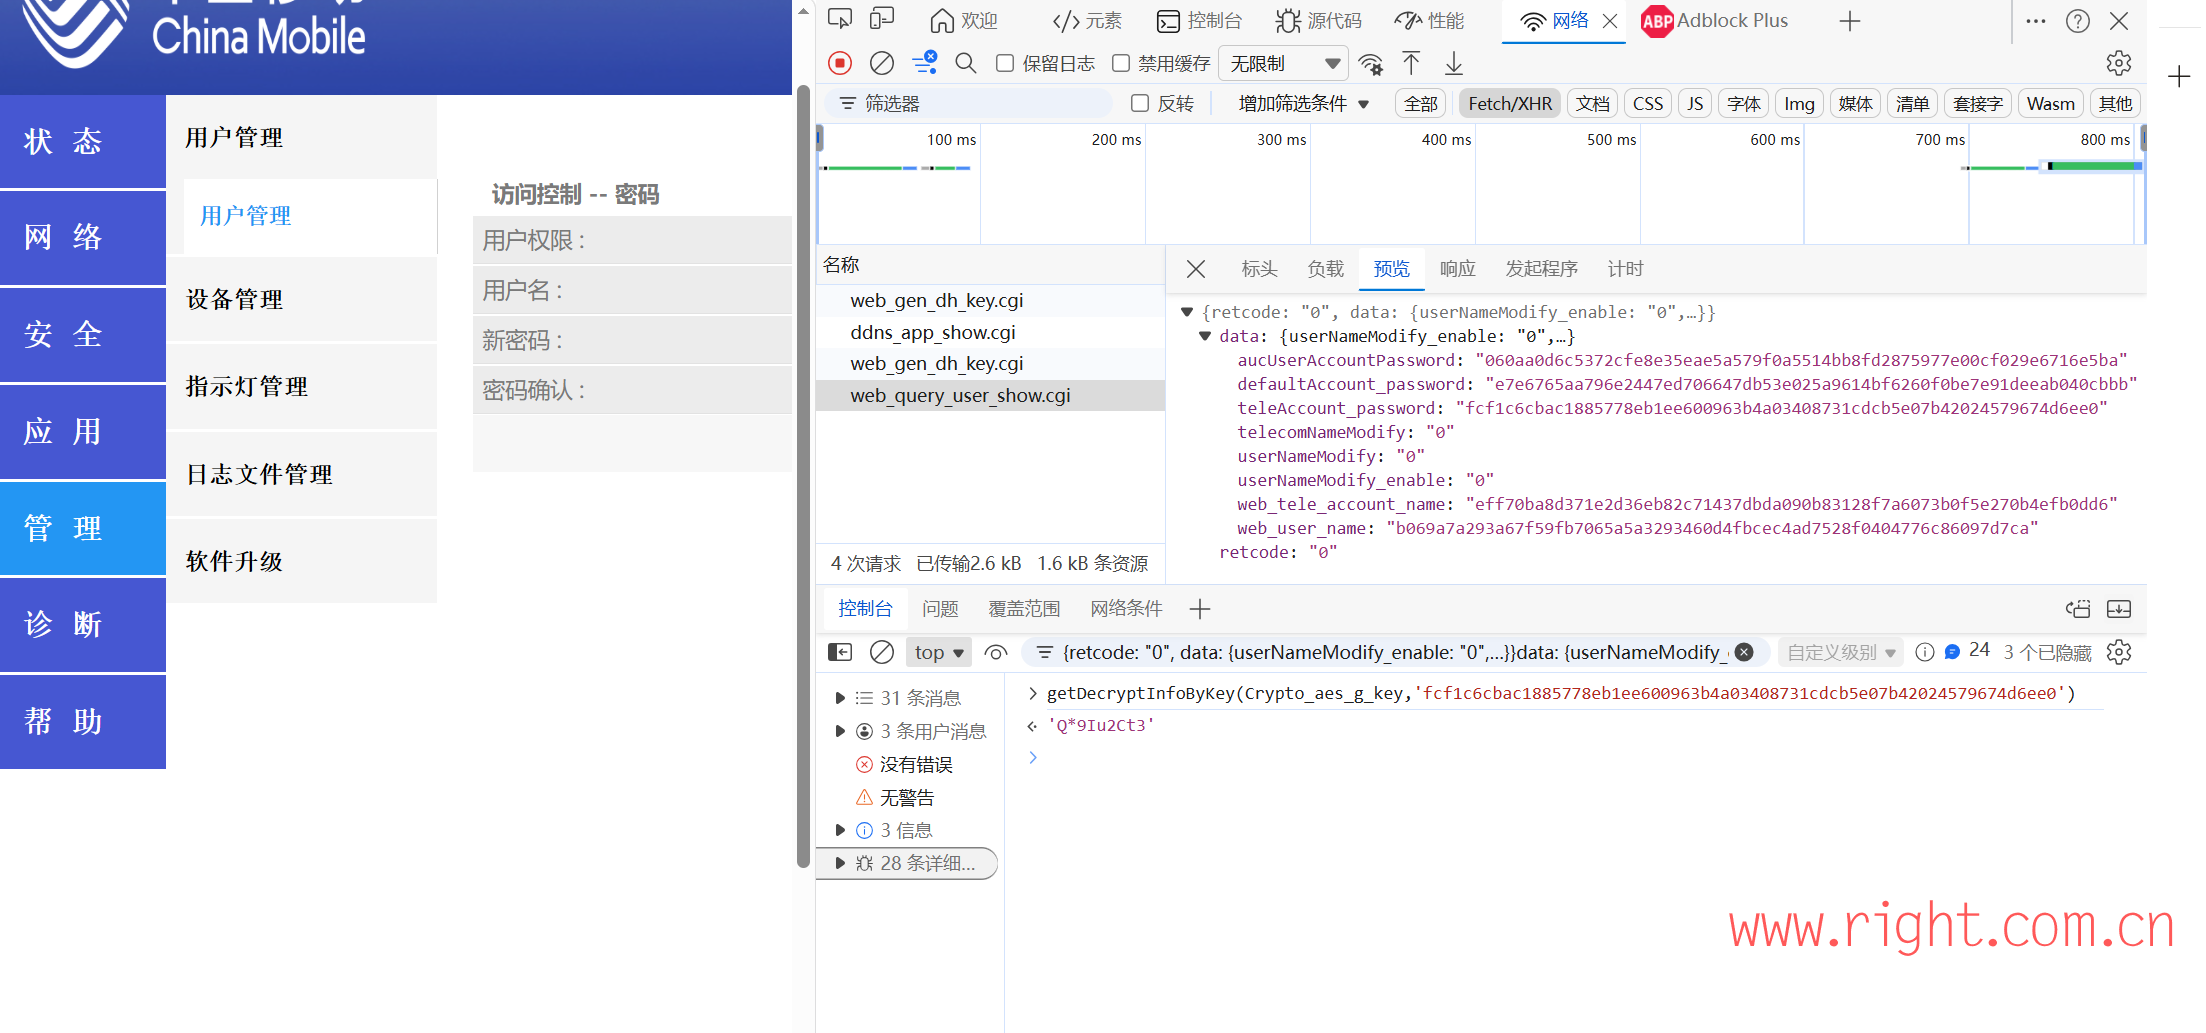Stop recording network log
The image size is (2206, 1033).
[840, 64]
